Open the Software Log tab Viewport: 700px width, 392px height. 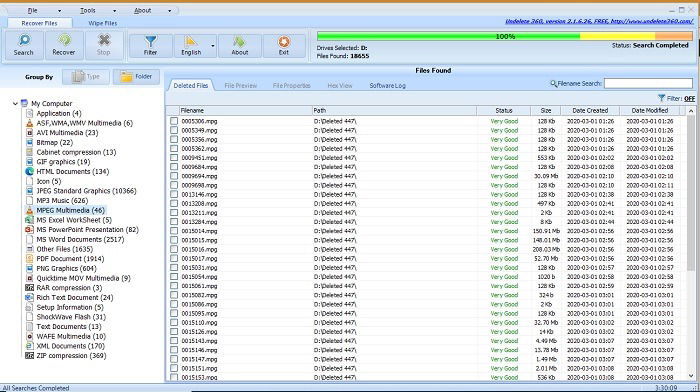point(388,85)
